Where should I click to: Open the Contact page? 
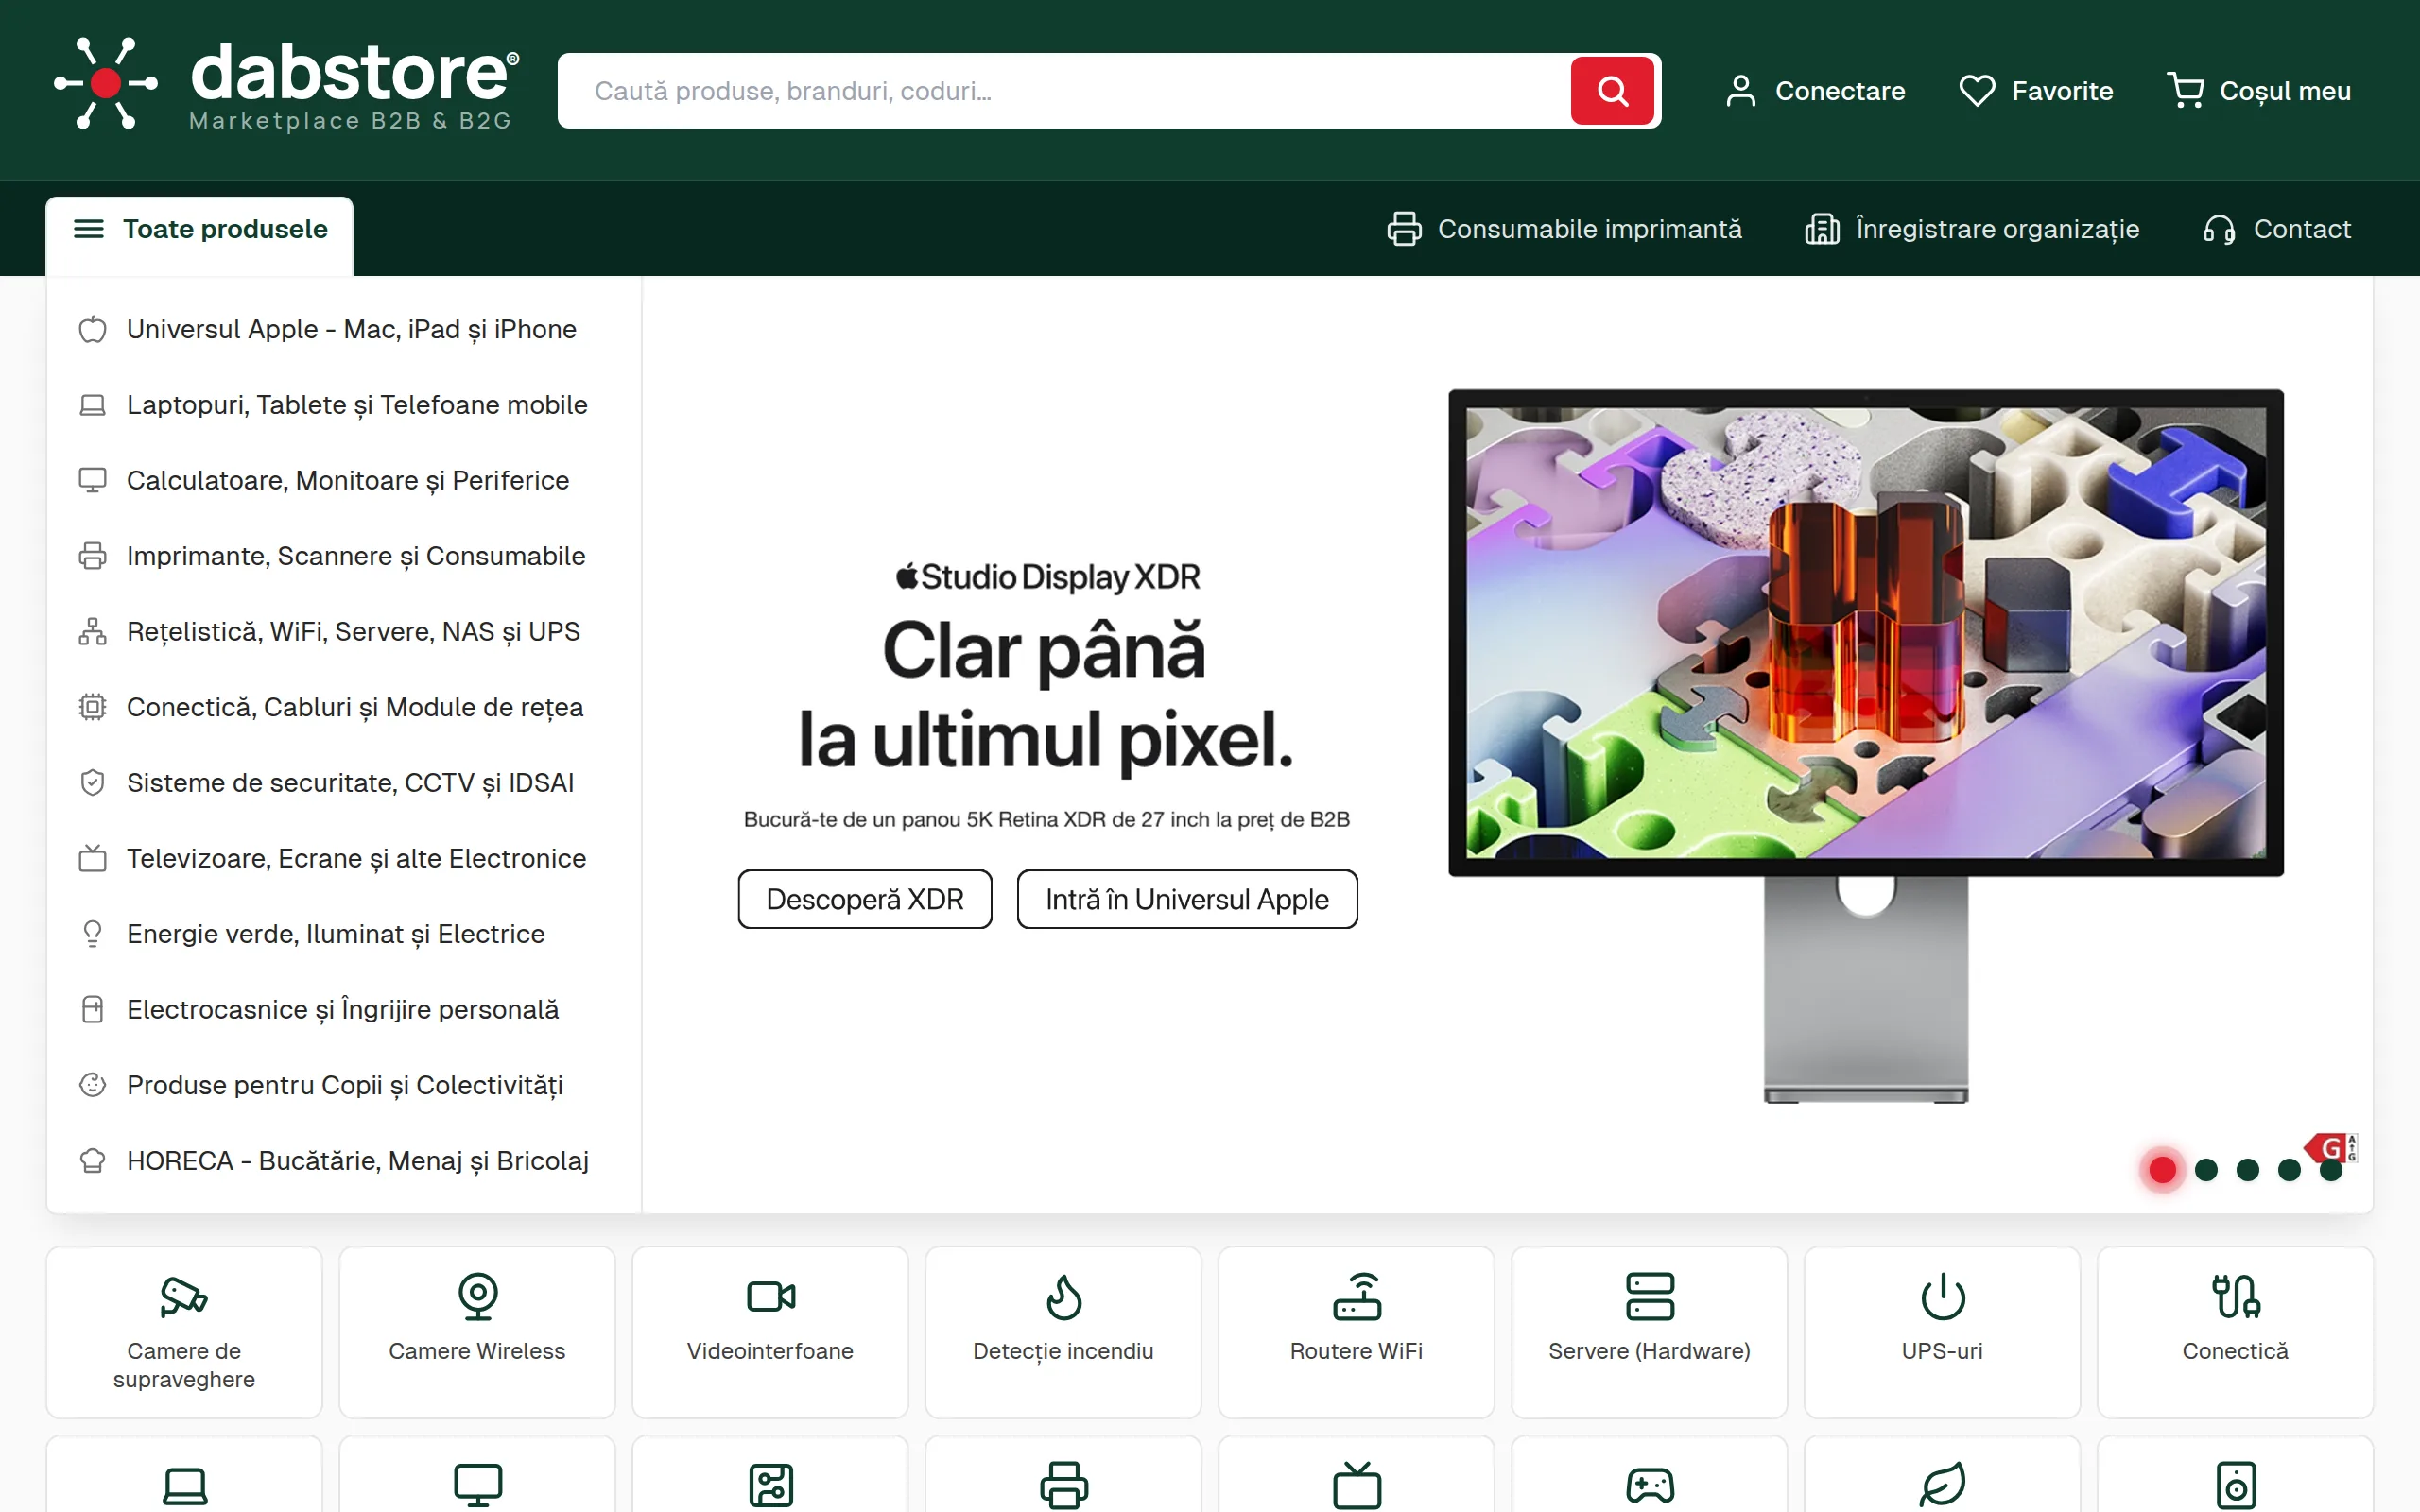pos(2276,229)
